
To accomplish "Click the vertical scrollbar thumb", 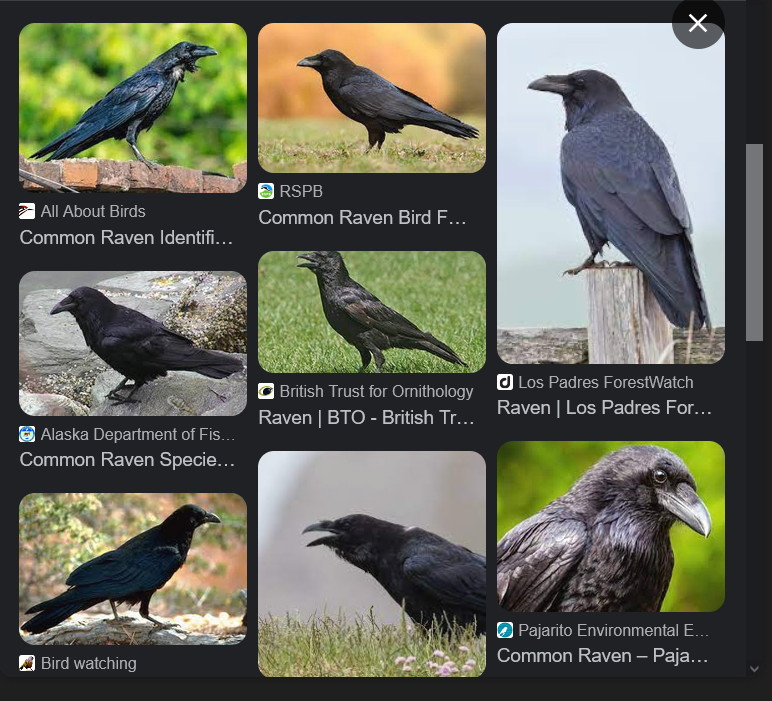I will coord(754,242).
